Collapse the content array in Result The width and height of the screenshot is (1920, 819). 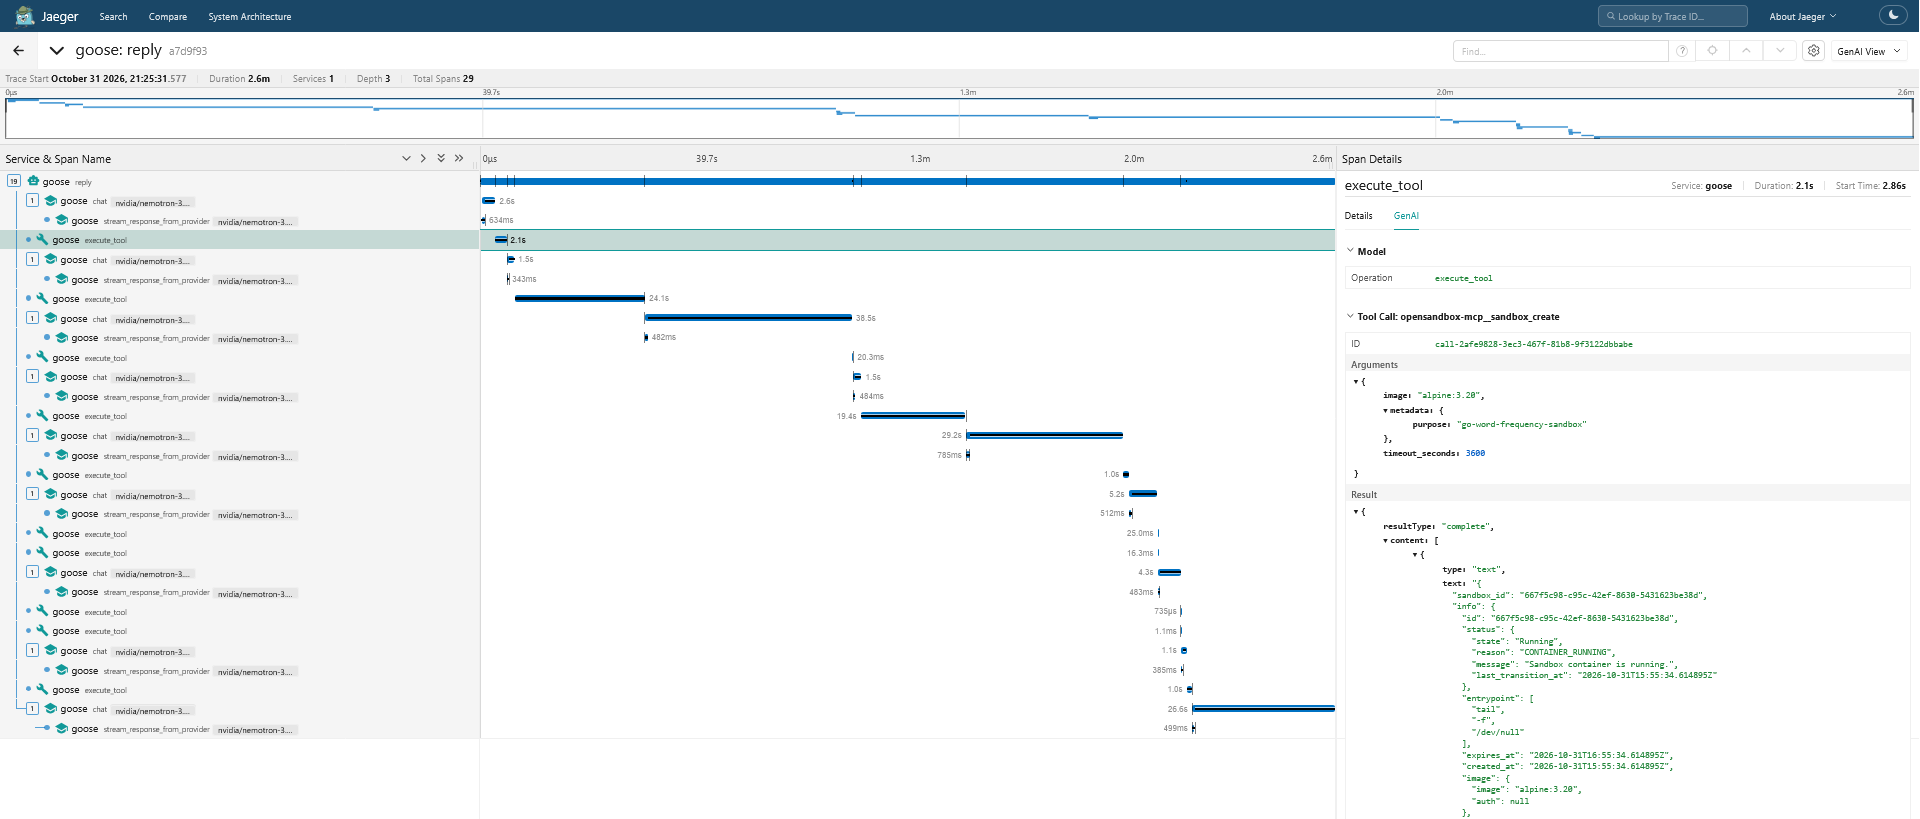pos(1386,540)
